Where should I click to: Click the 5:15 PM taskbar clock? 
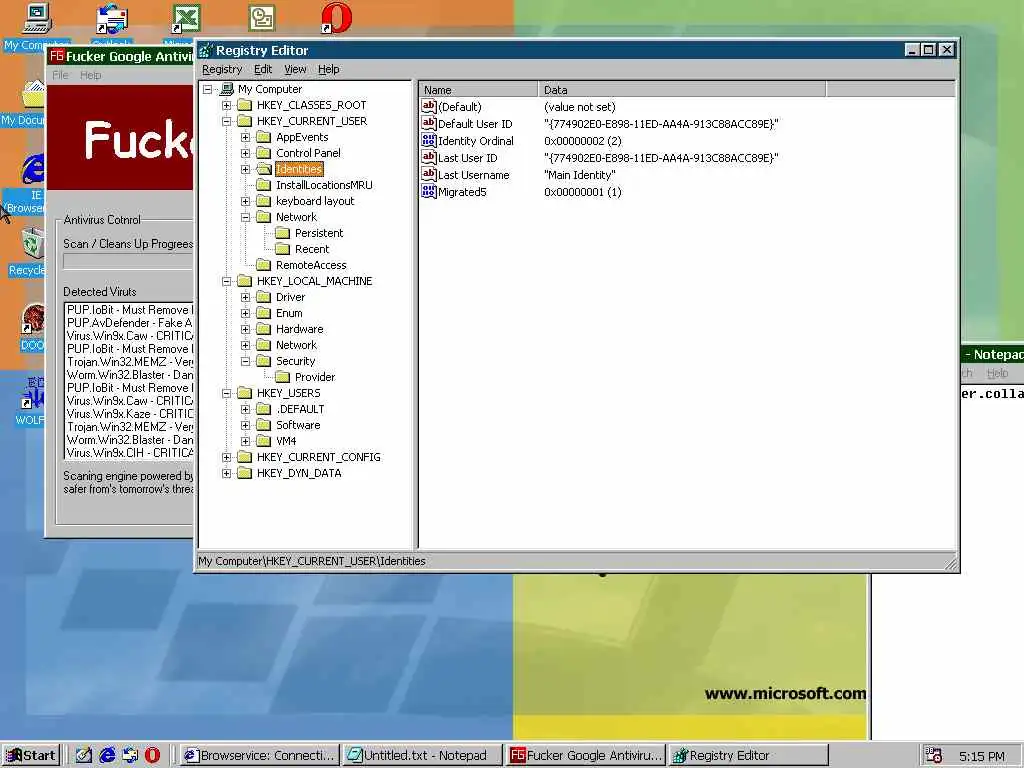pyautogui.click(x=982, y=756)
